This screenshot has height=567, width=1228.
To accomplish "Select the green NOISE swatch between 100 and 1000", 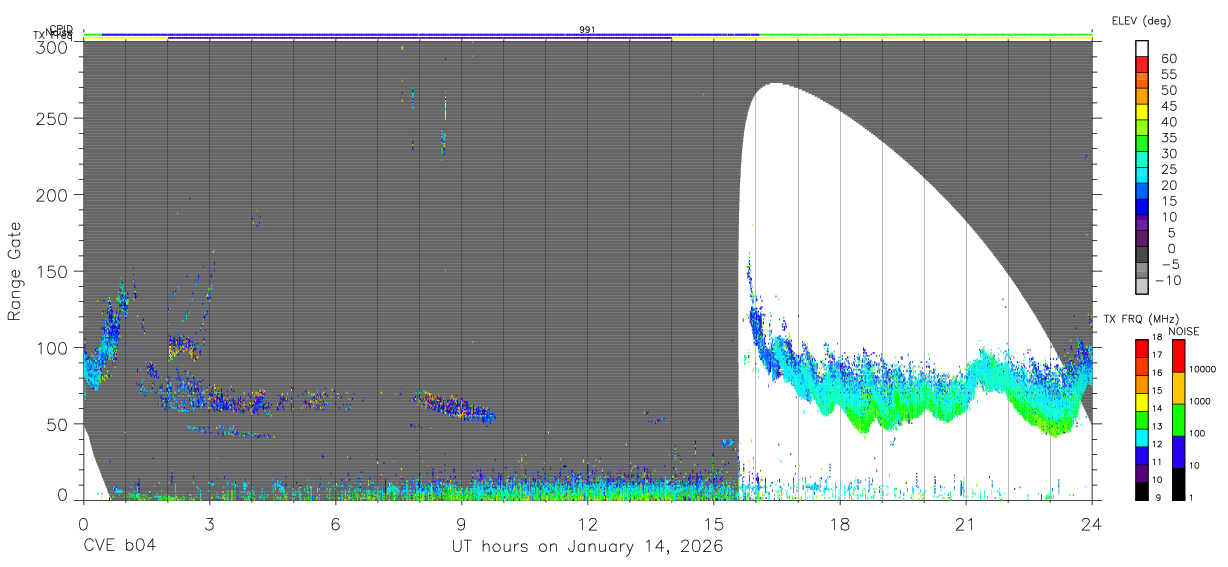I will click(x=1177, y=419).
